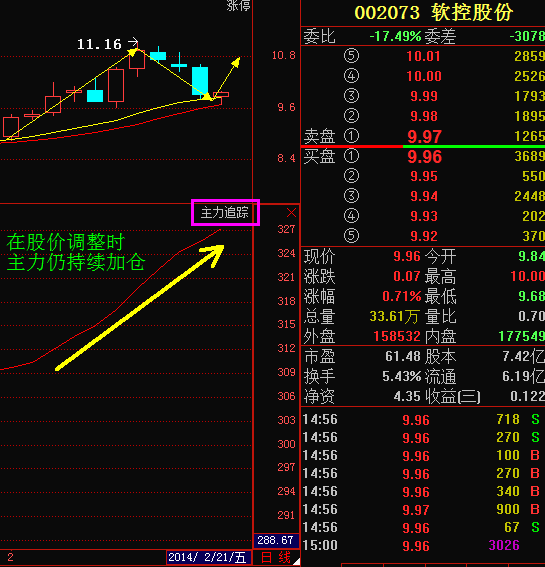Click the 主力追踪 indicator label
Viewport: 545px width, 567px height.
coord(225,212)
